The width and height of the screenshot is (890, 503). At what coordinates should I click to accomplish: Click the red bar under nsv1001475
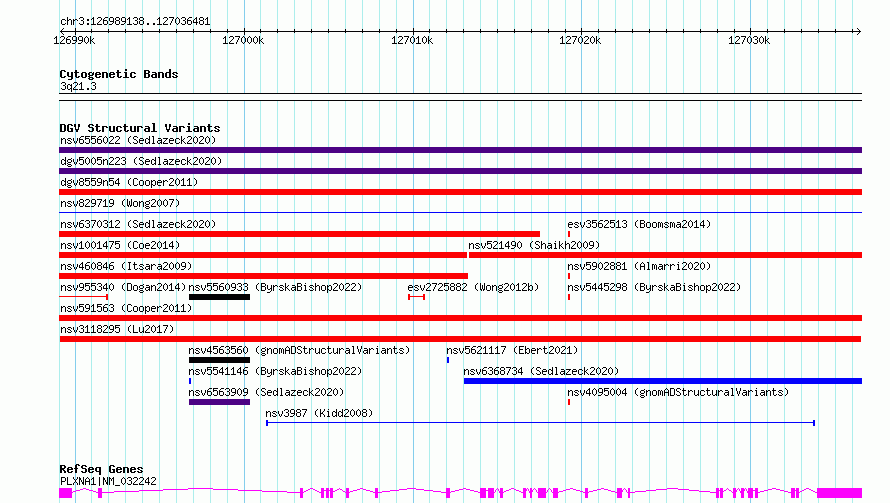(x=263, y=255)
